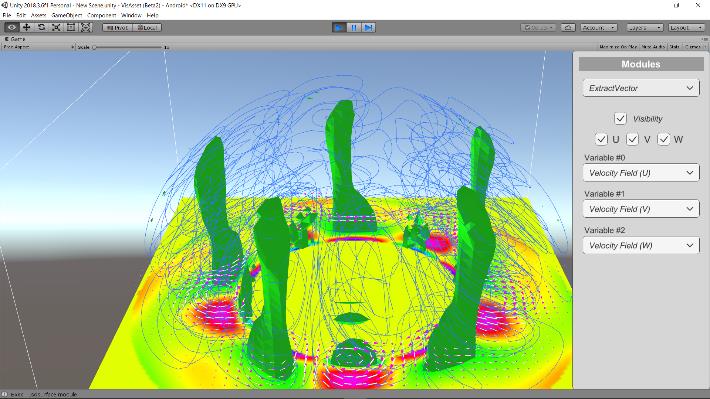Open the GameObject menu
Viewport: 710px width, 399px height.
(x=67, y=15)
